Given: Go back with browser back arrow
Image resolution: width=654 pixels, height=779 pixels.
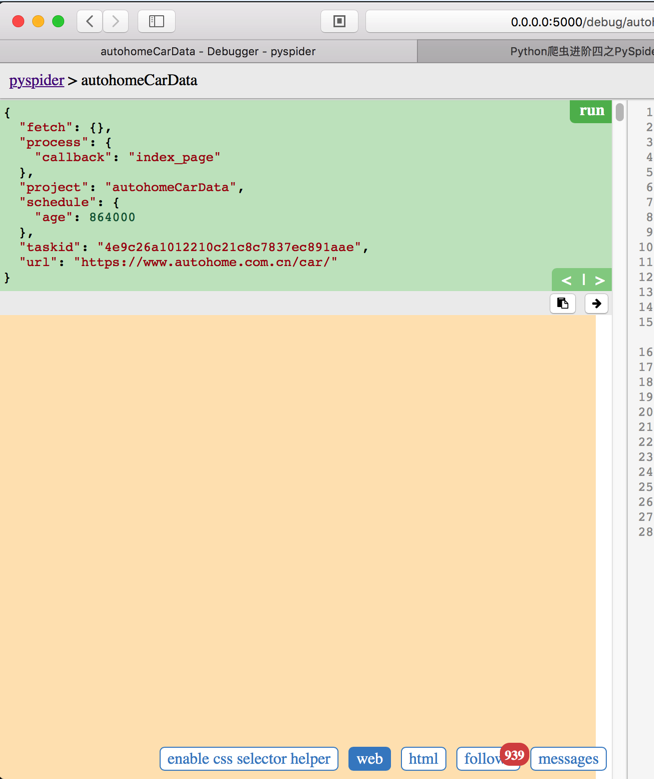Looking at the screenshot, I should [x=90, y=21].
